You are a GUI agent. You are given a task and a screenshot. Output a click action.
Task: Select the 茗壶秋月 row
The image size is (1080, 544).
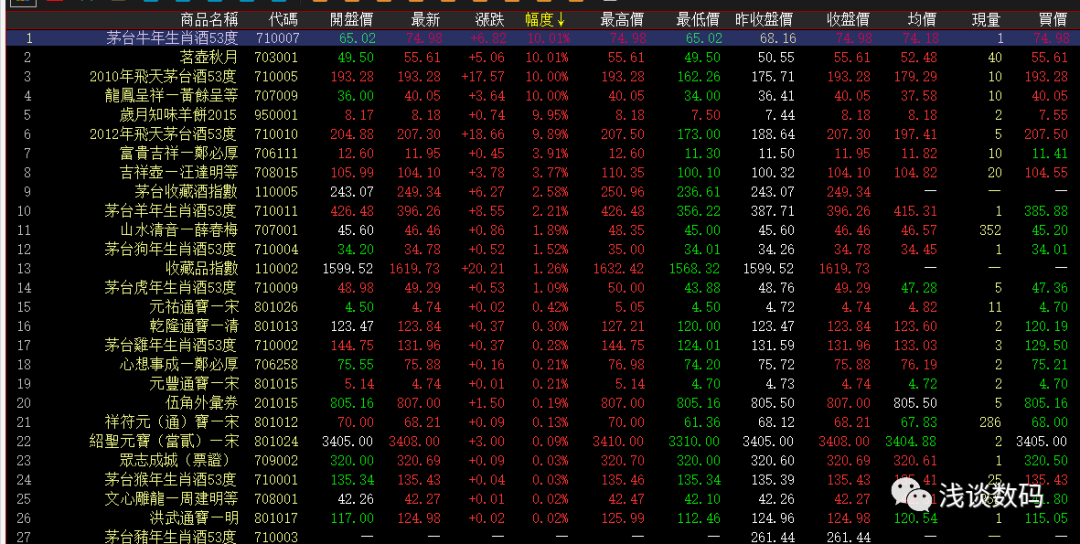543,57
